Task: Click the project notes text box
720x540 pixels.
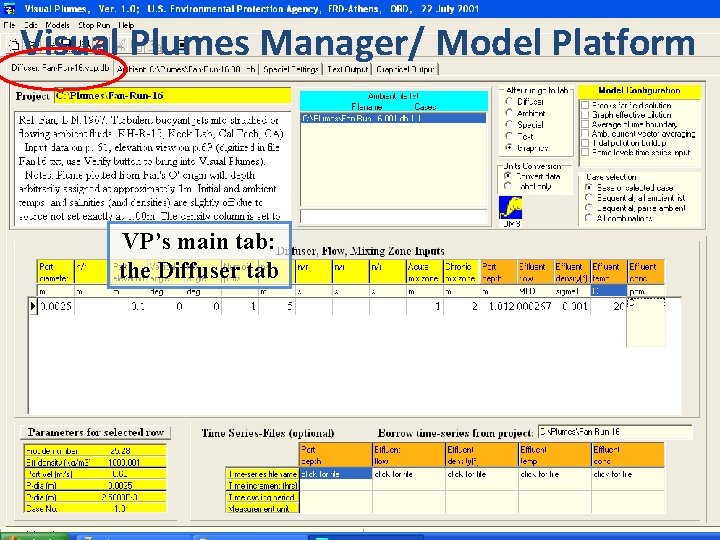Action: click(x=152, y=168)
